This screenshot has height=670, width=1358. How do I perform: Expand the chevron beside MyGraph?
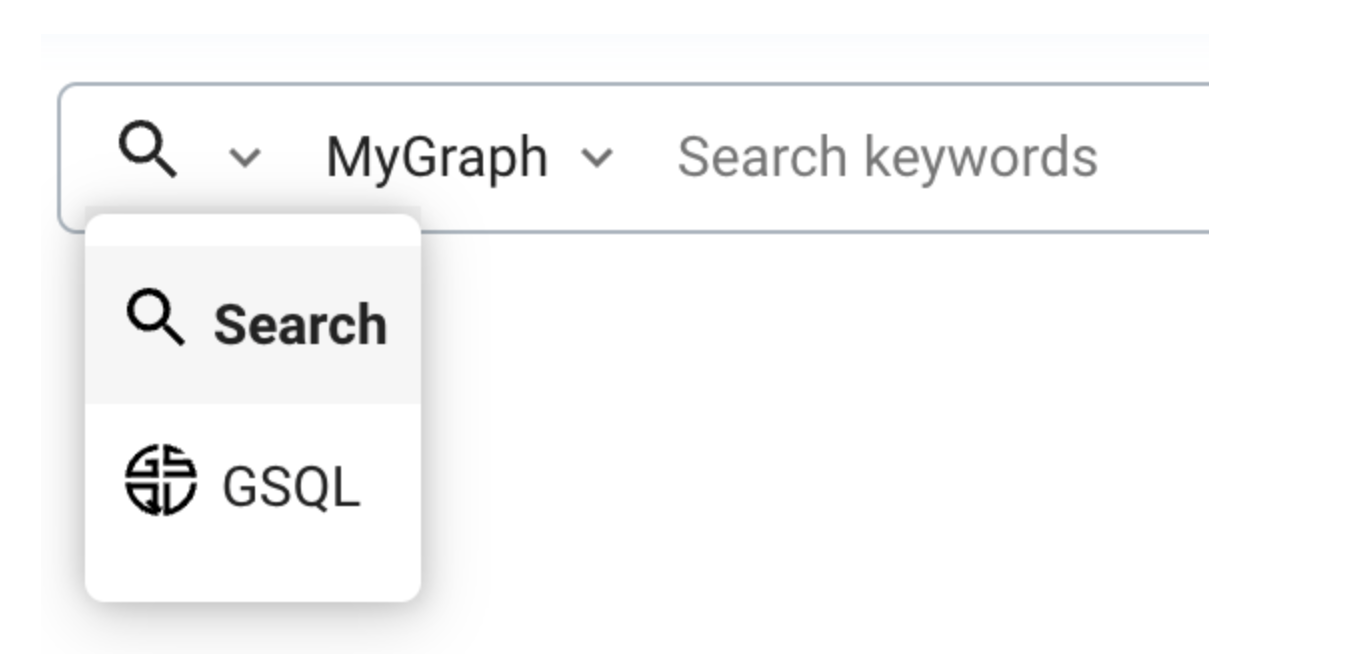597,157
